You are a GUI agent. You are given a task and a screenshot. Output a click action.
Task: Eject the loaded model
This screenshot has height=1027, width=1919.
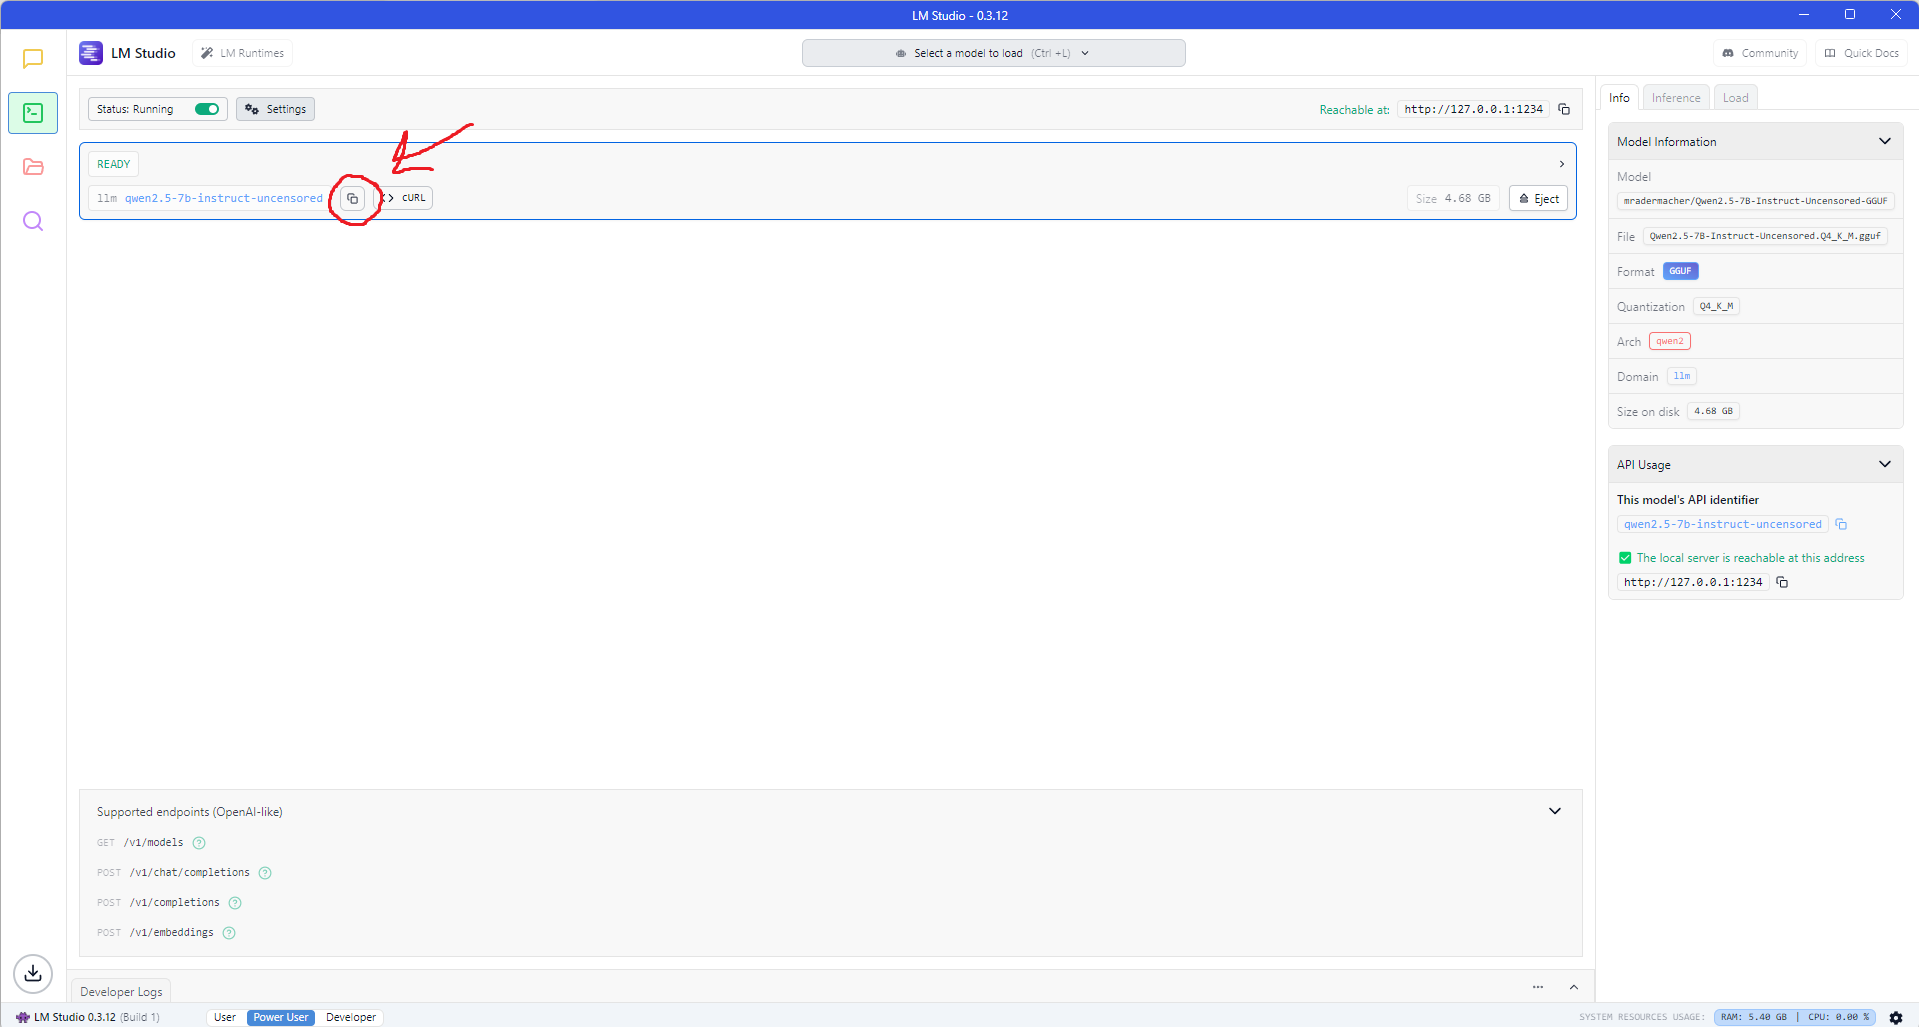1539,198
